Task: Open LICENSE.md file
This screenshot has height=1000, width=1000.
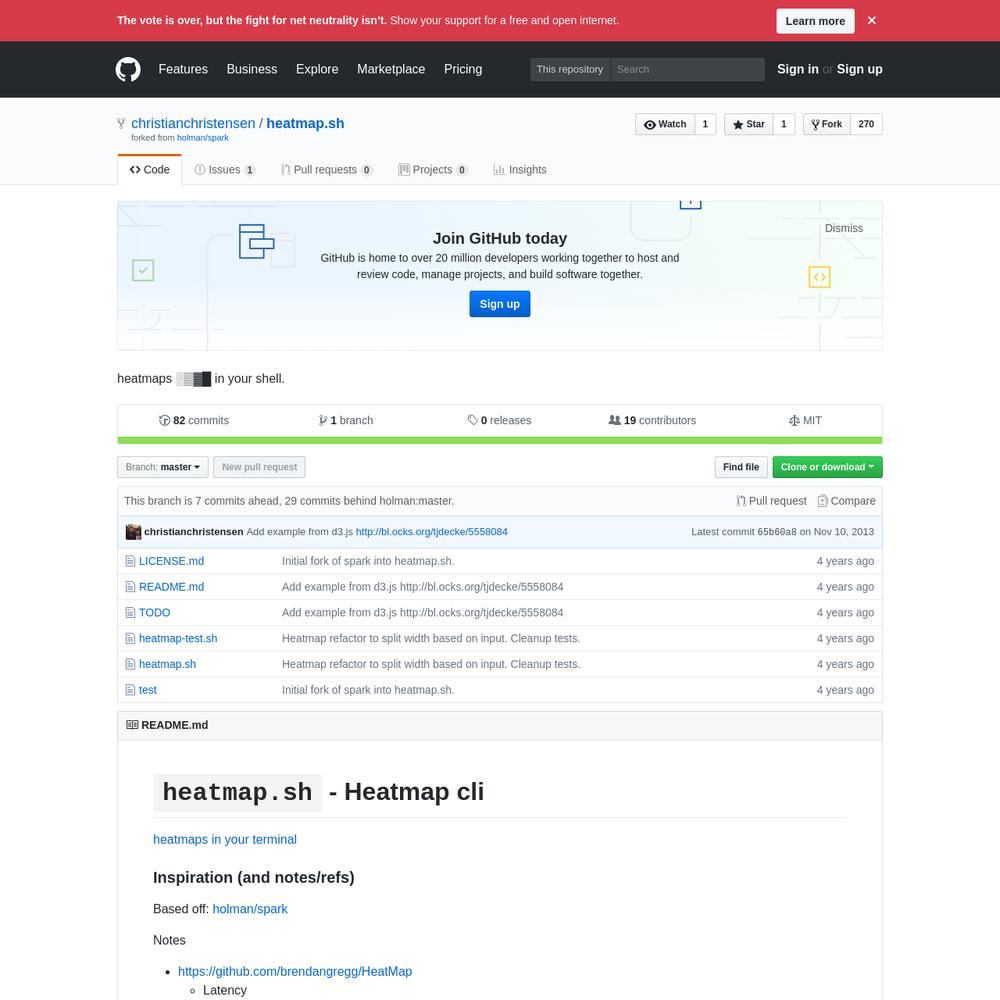Action: click(x=172, y=561)
